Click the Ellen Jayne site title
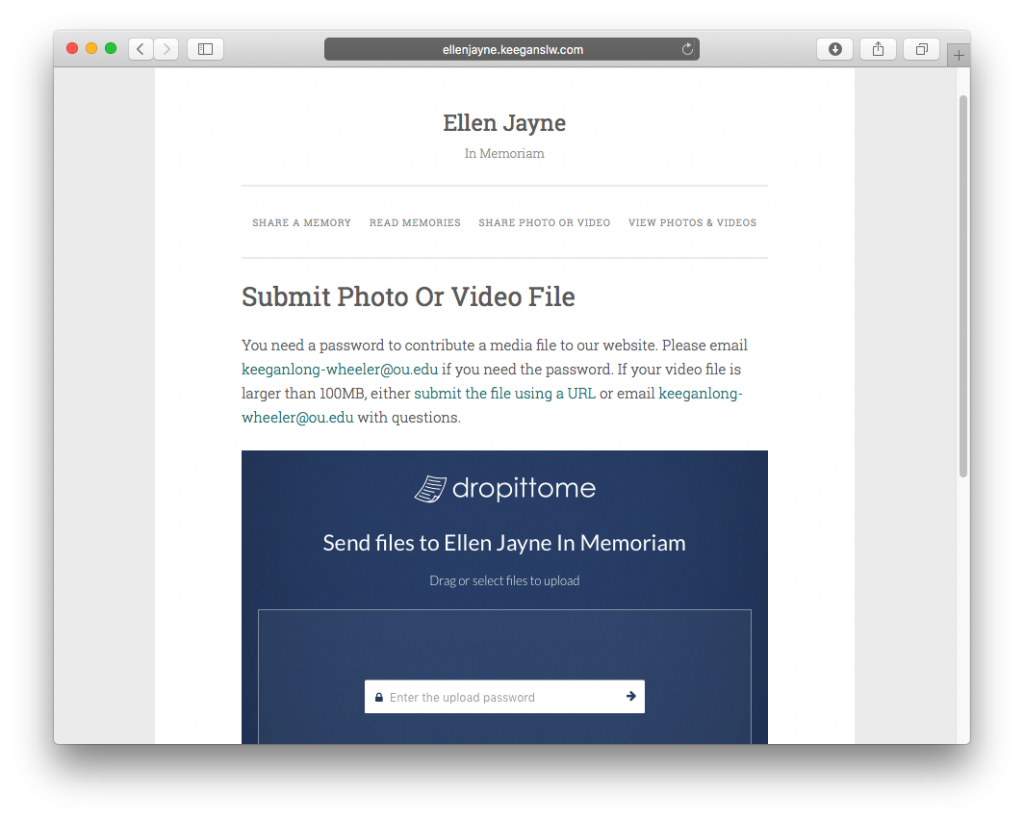Screen dimensions: 1024x821 (504, 123)
